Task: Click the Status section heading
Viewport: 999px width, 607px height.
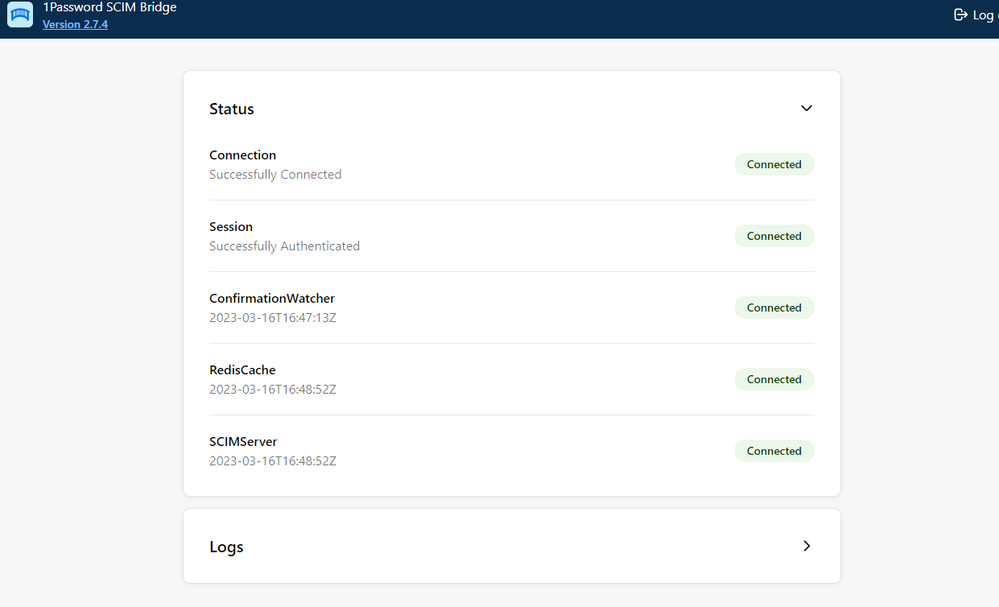Action: (x=231, y=109)
